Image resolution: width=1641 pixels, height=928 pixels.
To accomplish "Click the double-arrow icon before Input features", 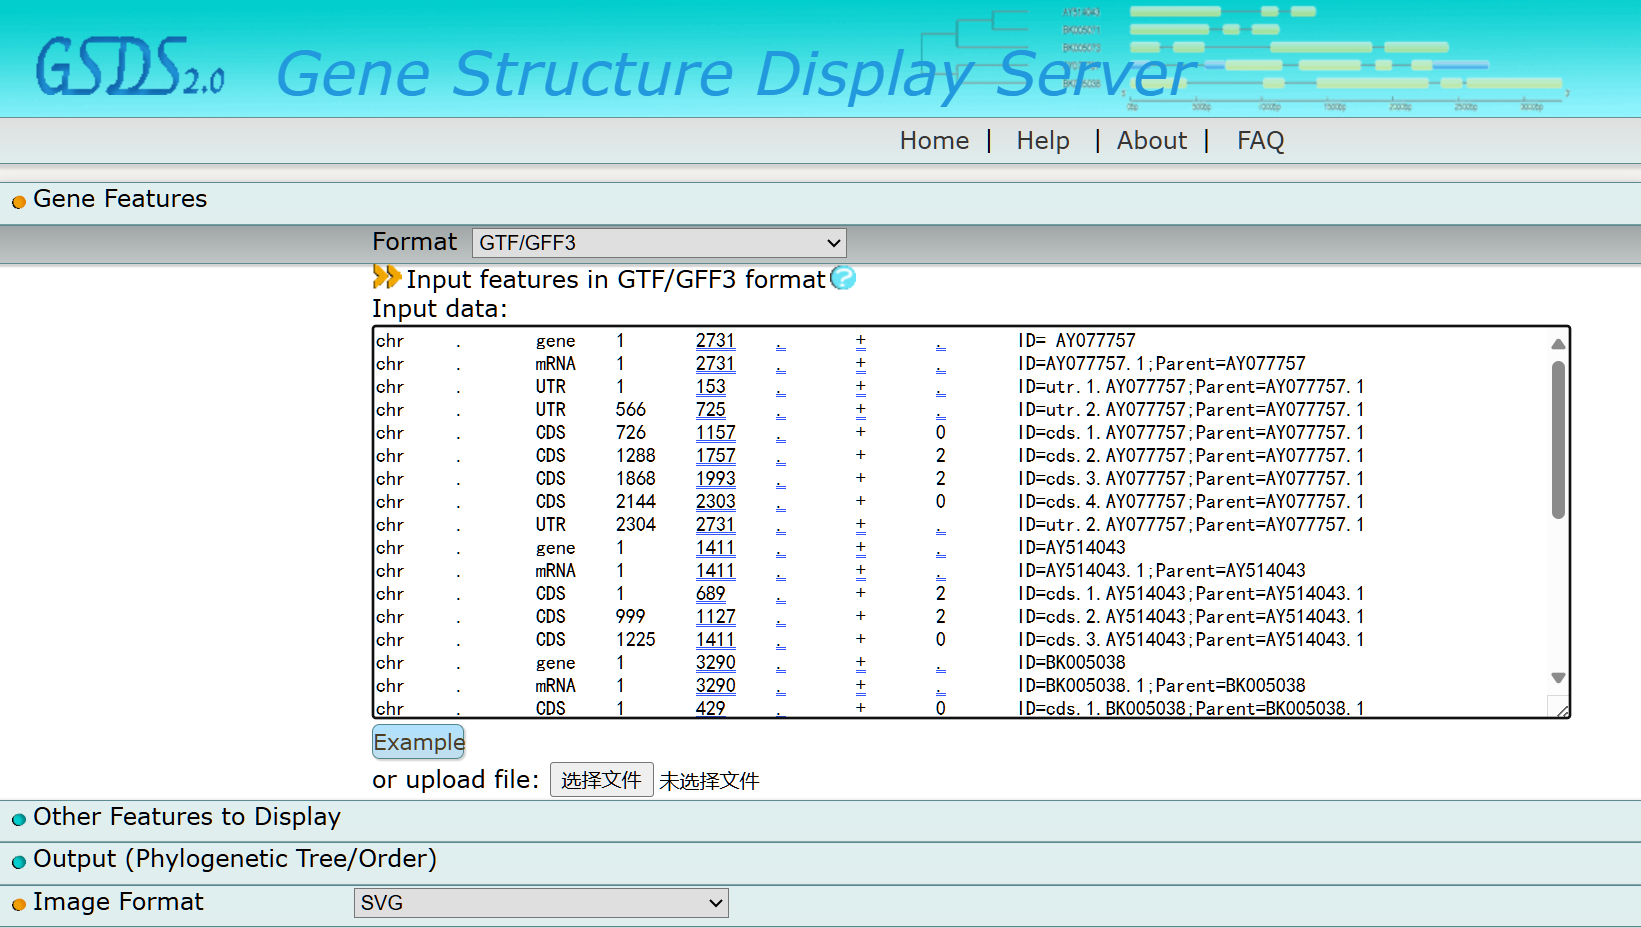I will point(387,277).
